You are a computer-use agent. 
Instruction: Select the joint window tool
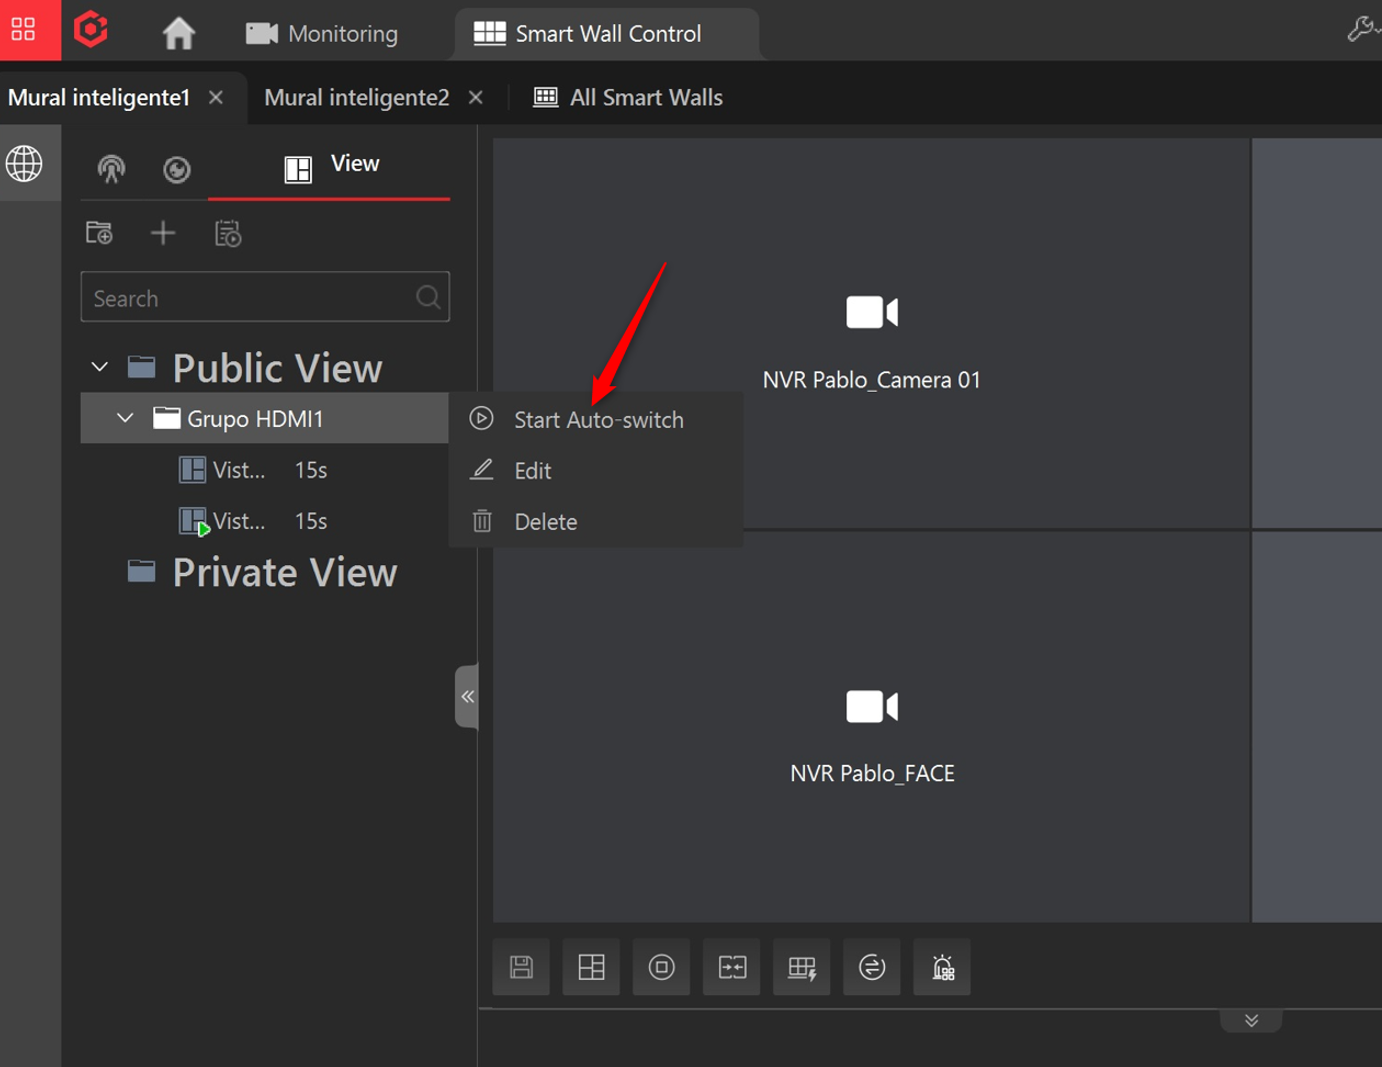731,966
